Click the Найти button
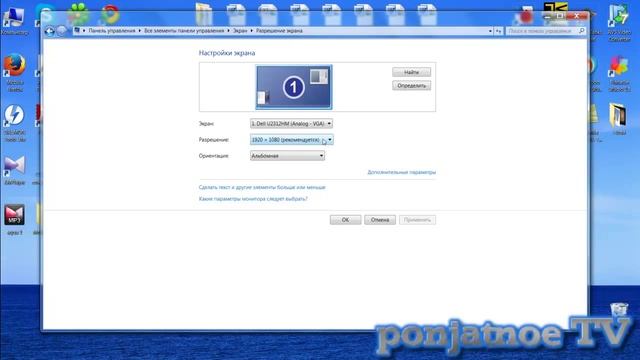The height and width of the screenshot is (360, 640). point(411,72)
